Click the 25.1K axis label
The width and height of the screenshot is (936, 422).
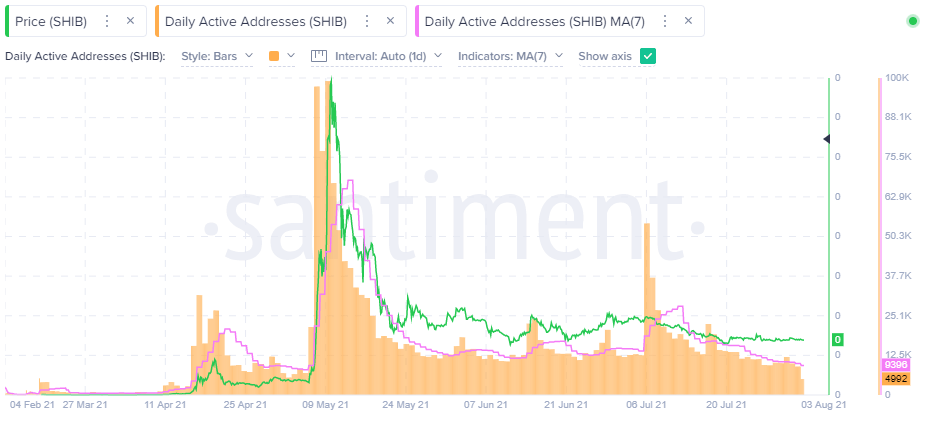897,315
